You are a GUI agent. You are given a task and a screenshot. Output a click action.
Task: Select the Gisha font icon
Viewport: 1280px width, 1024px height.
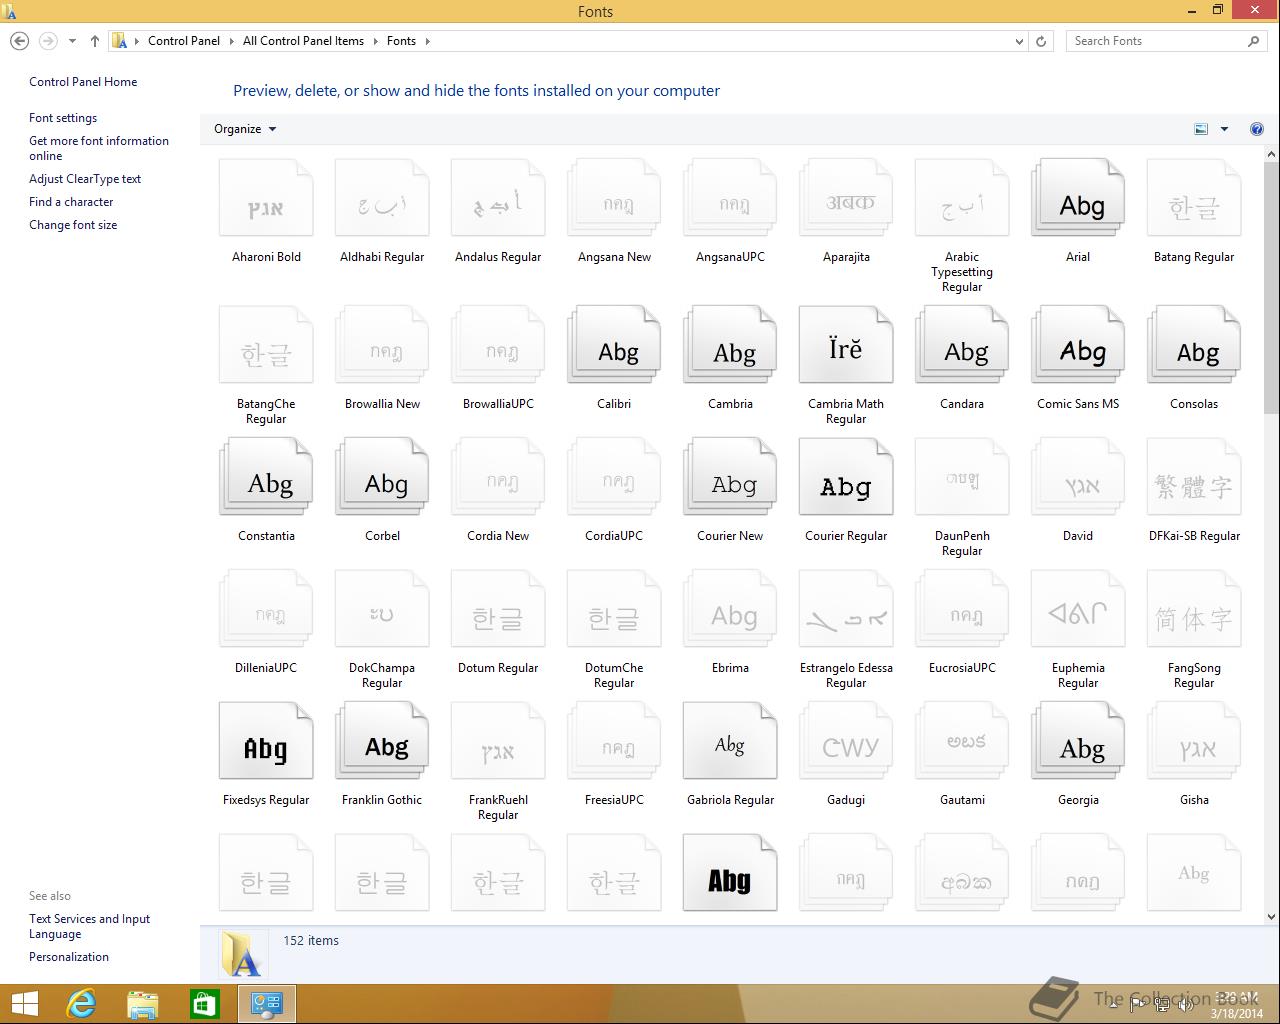1194,742
